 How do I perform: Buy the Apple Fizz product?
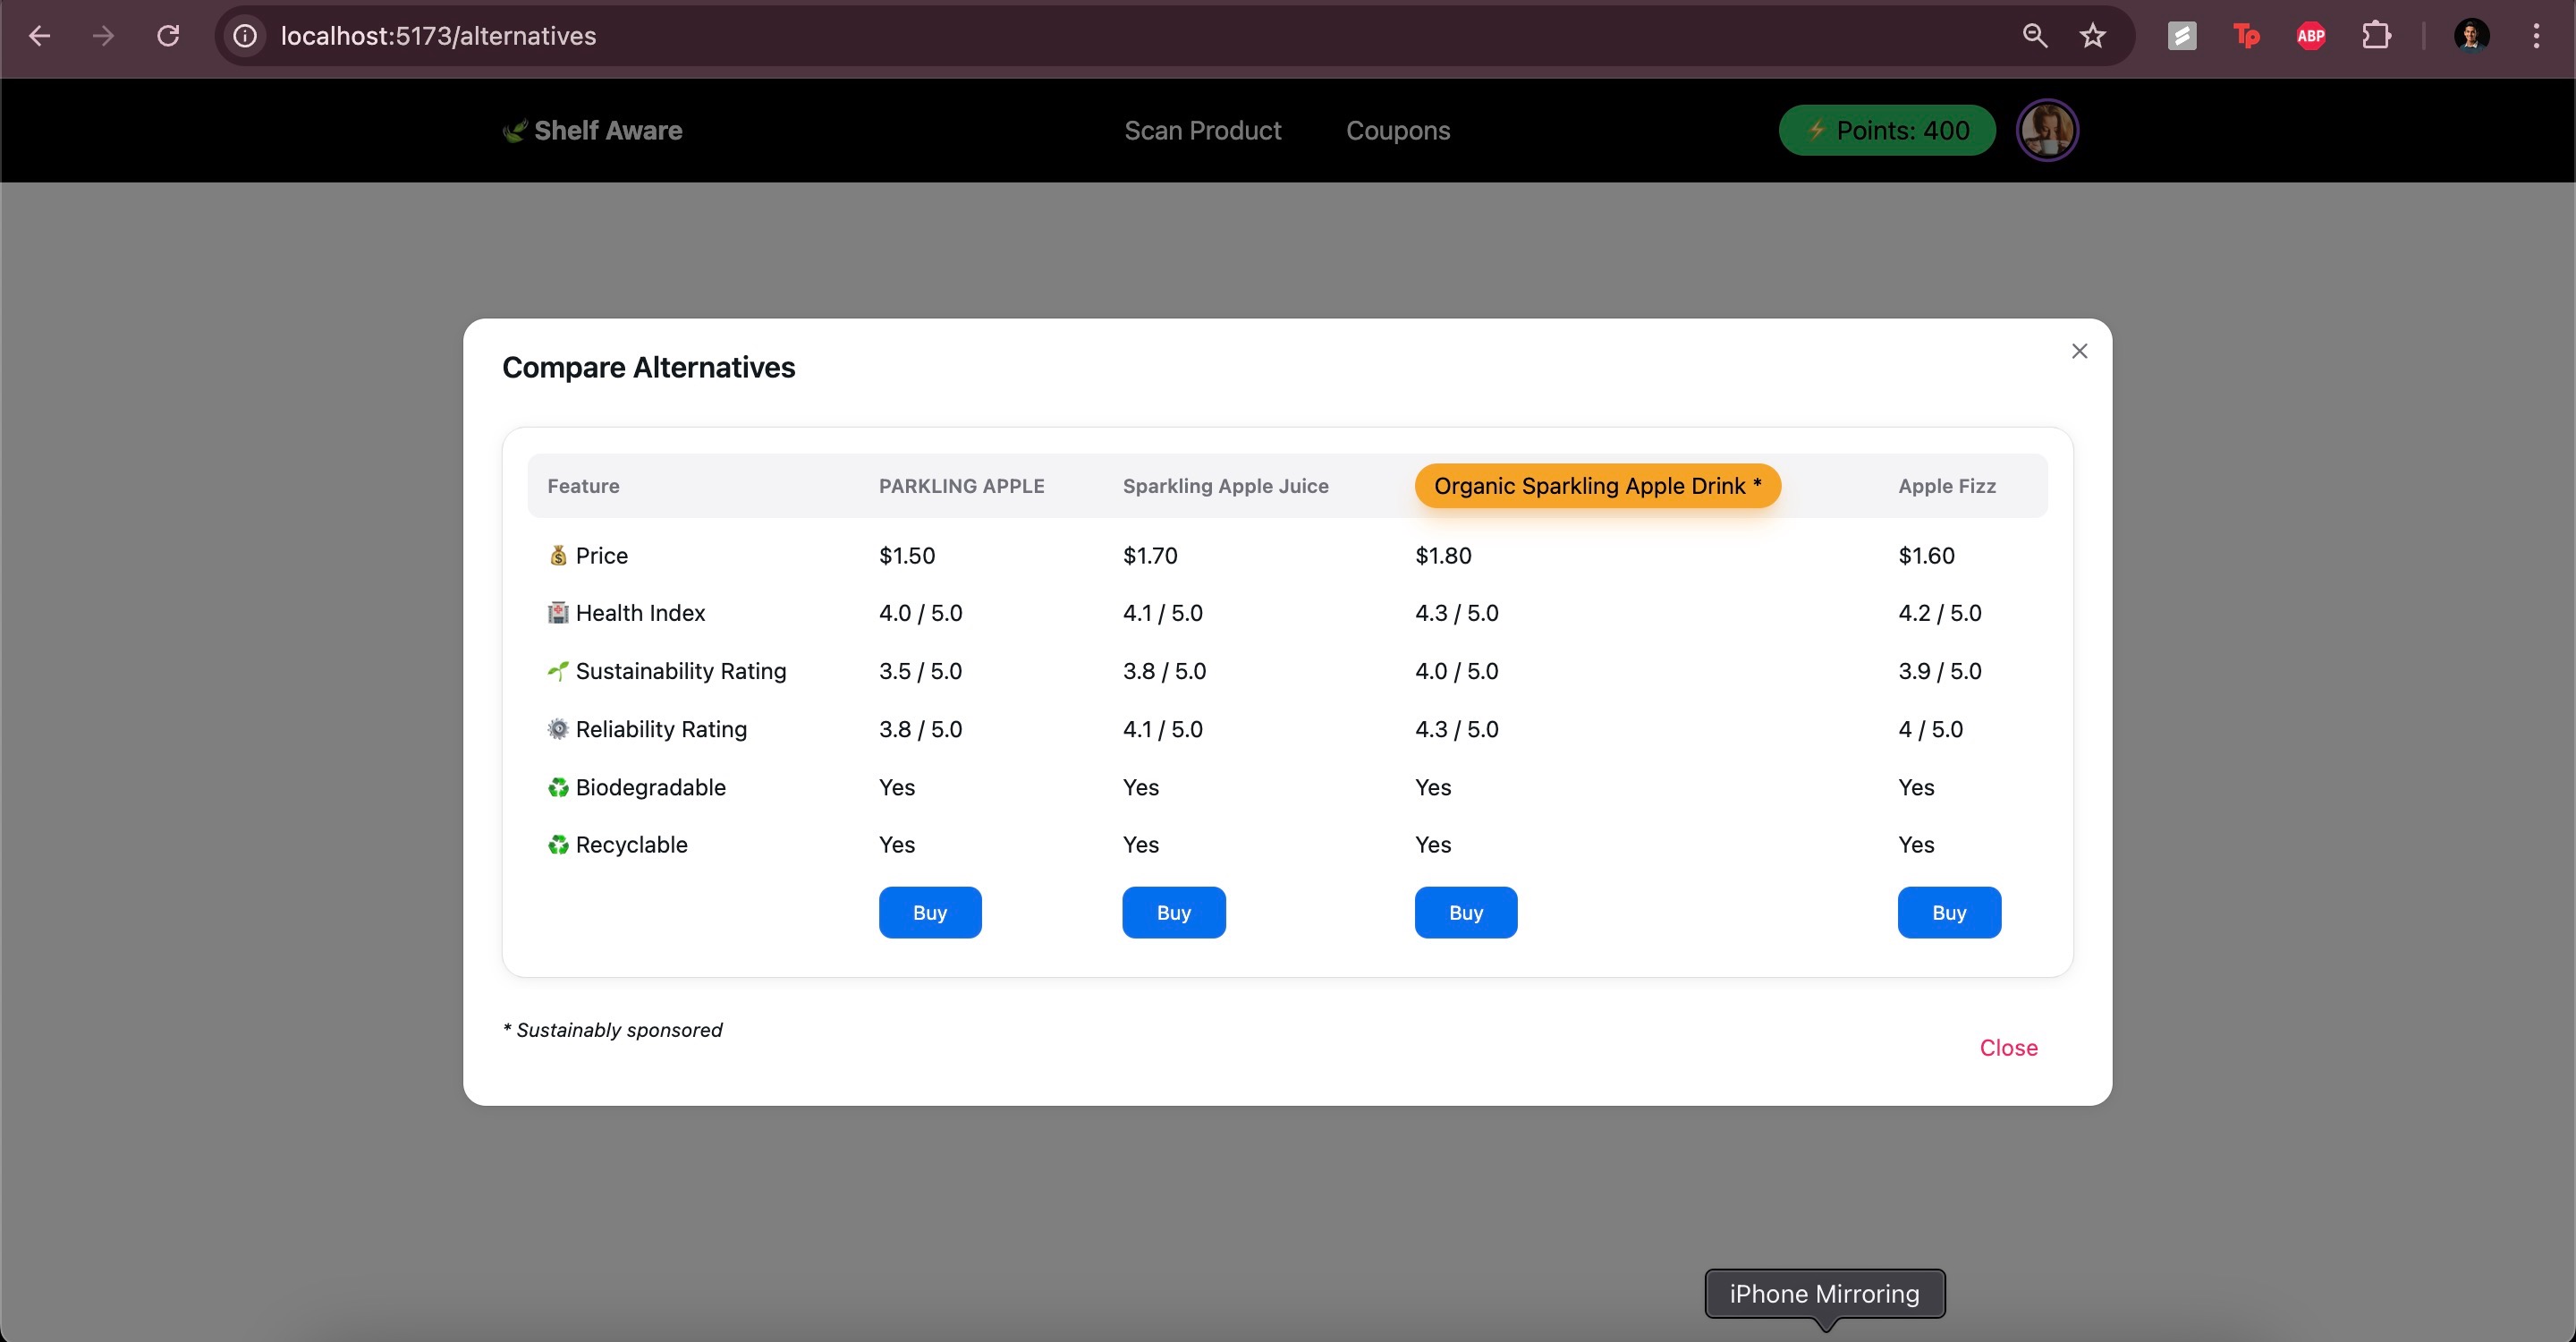pyautogui.click(x=1948, y=912)
